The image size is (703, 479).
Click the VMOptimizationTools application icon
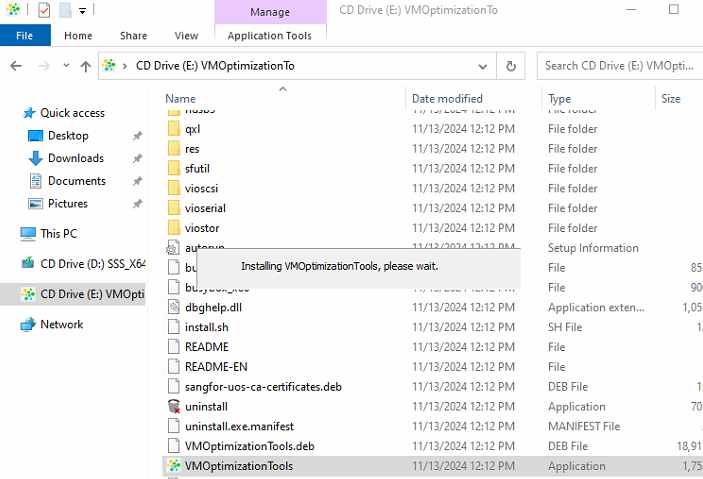pyautogui.click(x=173, y=466)
